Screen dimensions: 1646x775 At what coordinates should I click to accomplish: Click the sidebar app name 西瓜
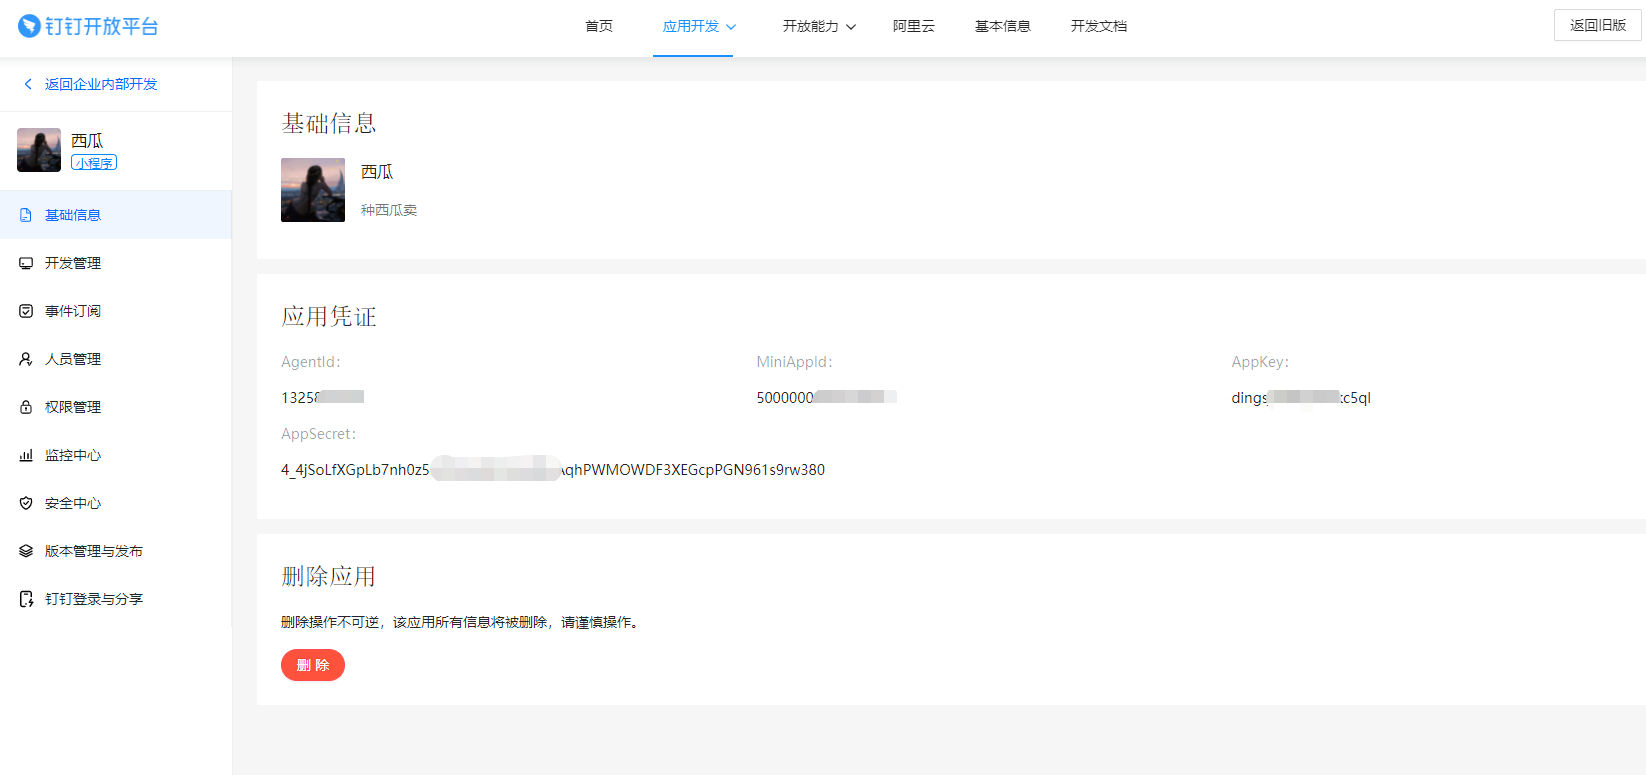pos(87,140)
